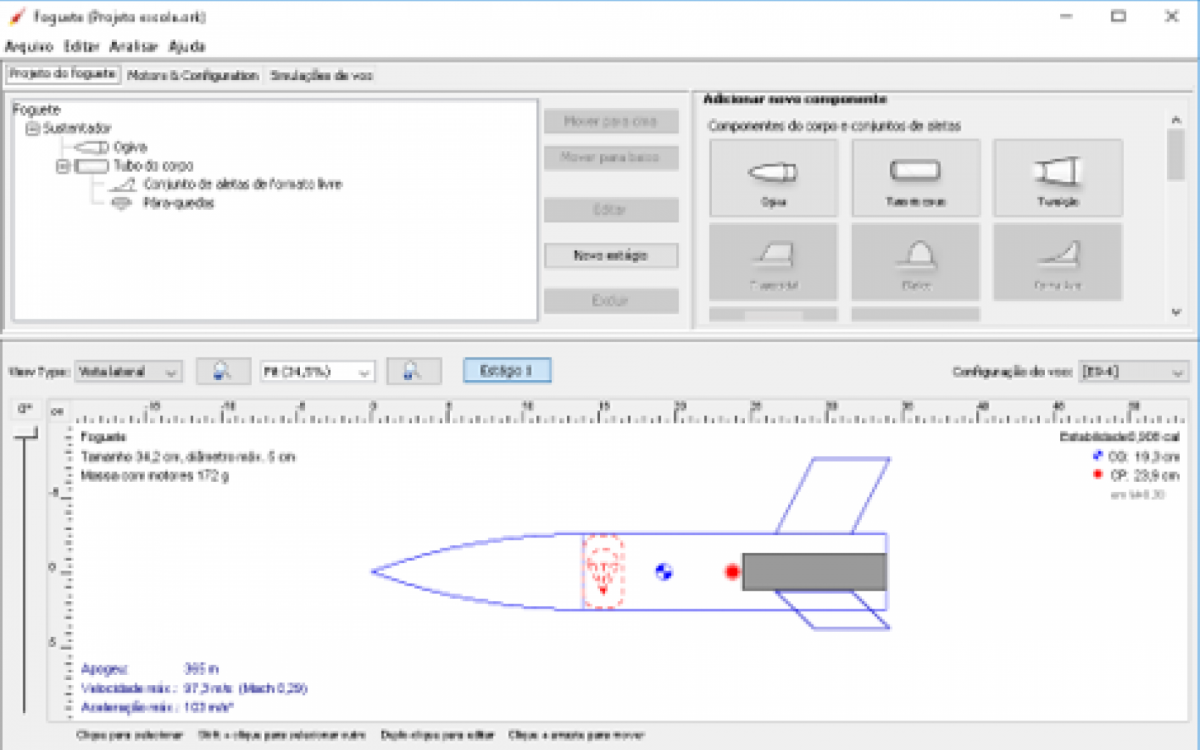Switch to the Motors & Configuration tab
The width and height of the screenshot is (1200, 750).
[x=192, y=75]
